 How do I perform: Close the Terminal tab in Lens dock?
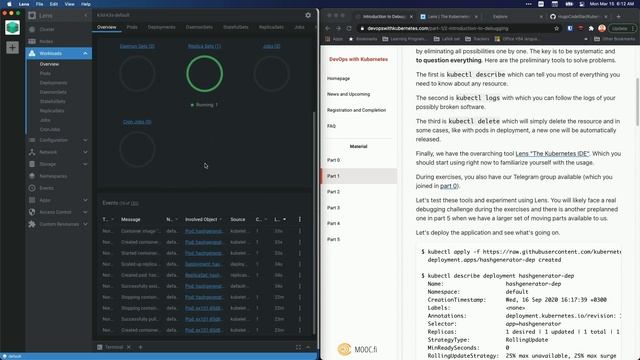129,347
